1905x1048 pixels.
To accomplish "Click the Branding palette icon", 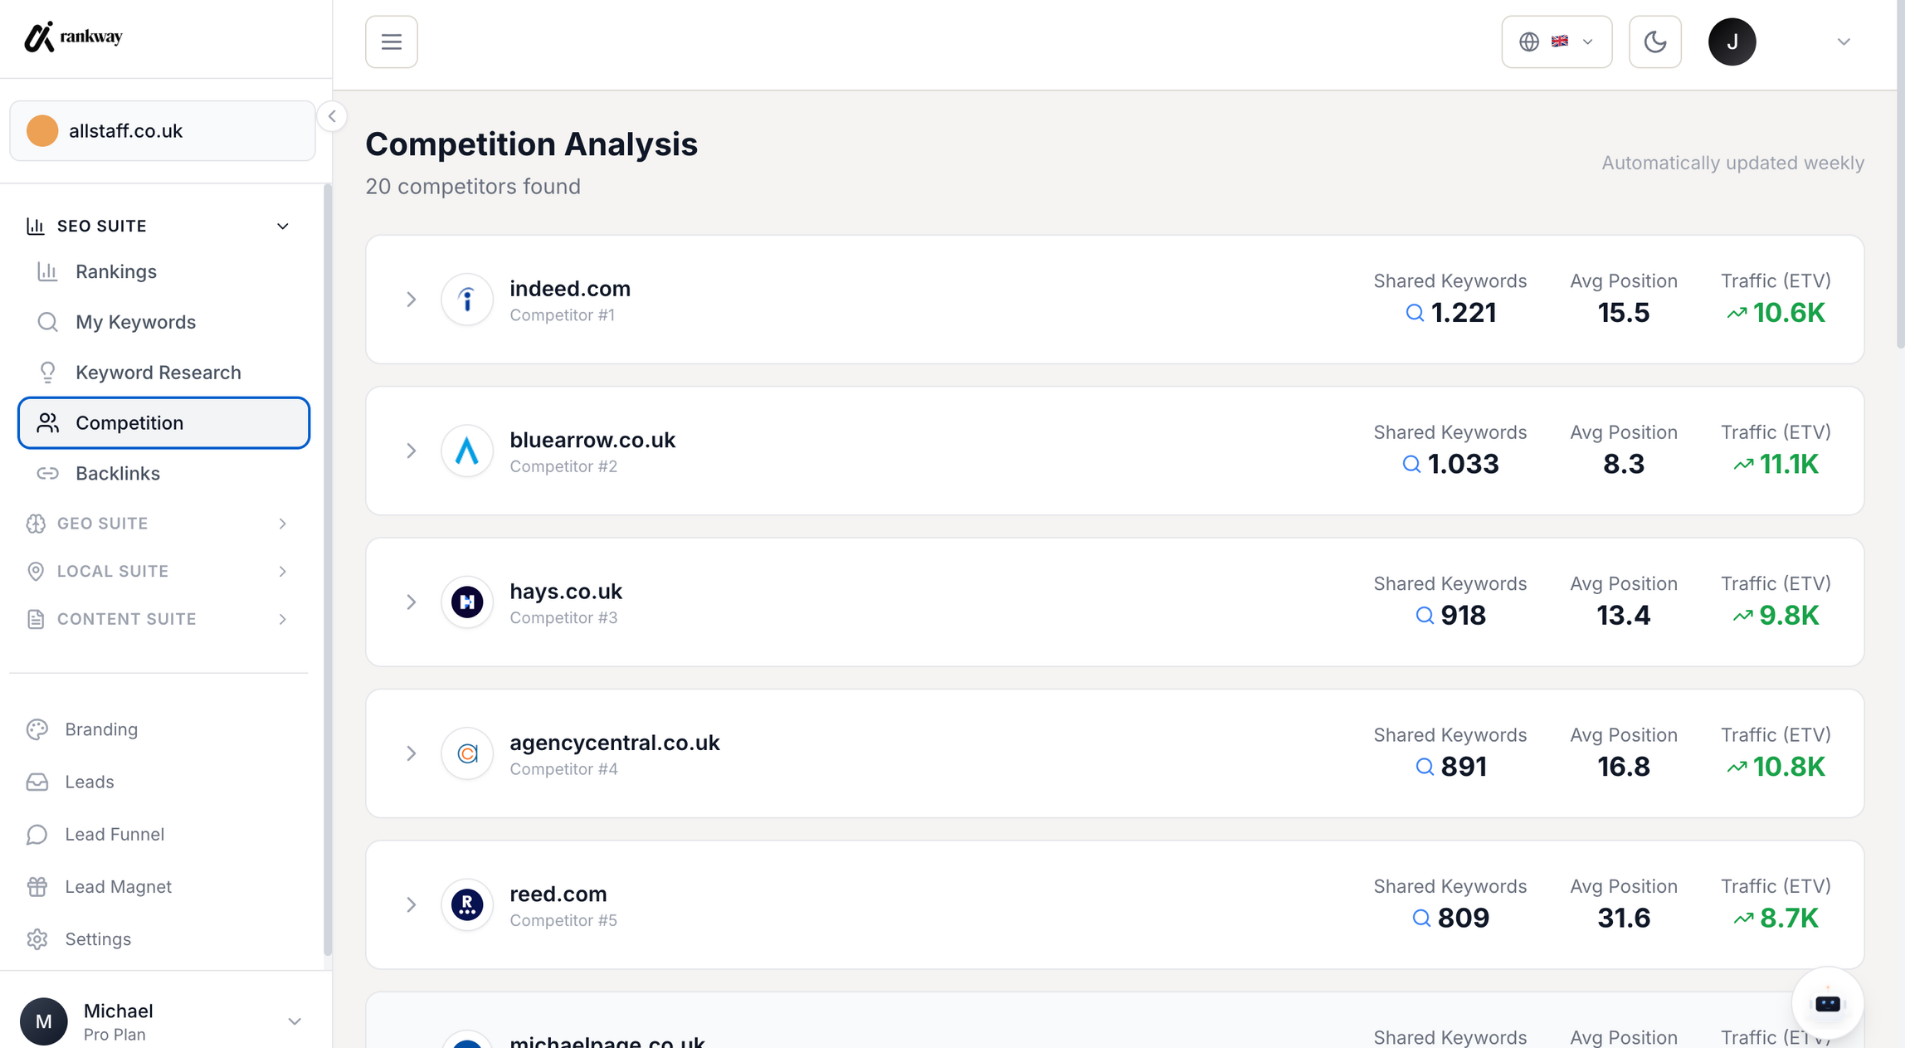I will pyautogui.click(x=37, y=730).
